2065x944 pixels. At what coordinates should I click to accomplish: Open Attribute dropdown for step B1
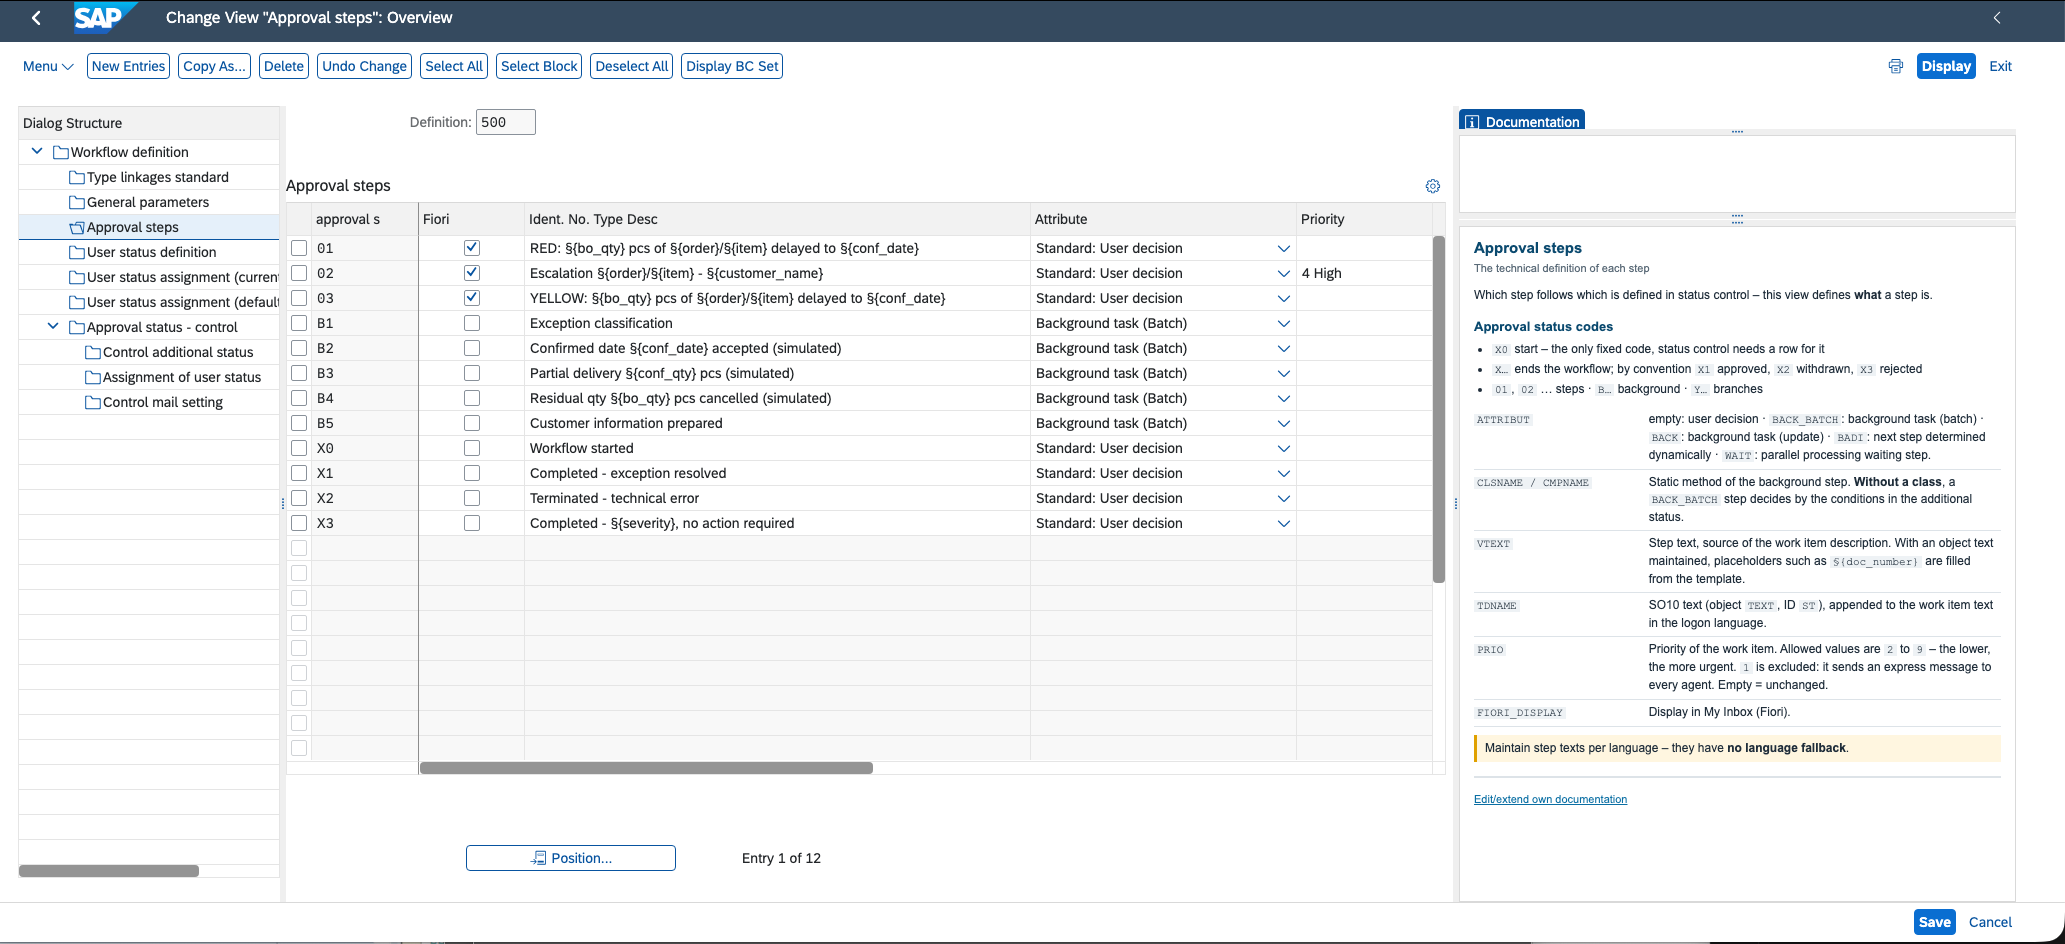(1284, 323)
